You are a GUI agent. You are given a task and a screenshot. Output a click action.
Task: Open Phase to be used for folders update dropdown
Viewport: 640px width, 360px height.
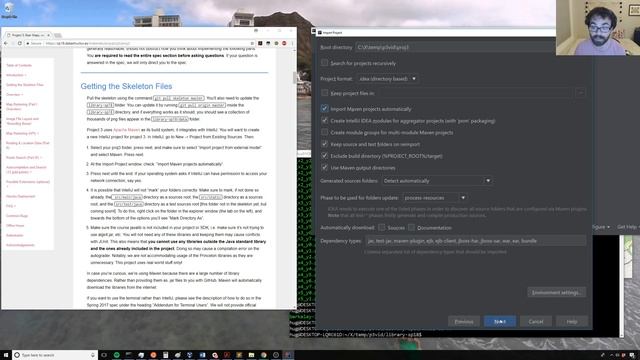(x=435, y=198)
